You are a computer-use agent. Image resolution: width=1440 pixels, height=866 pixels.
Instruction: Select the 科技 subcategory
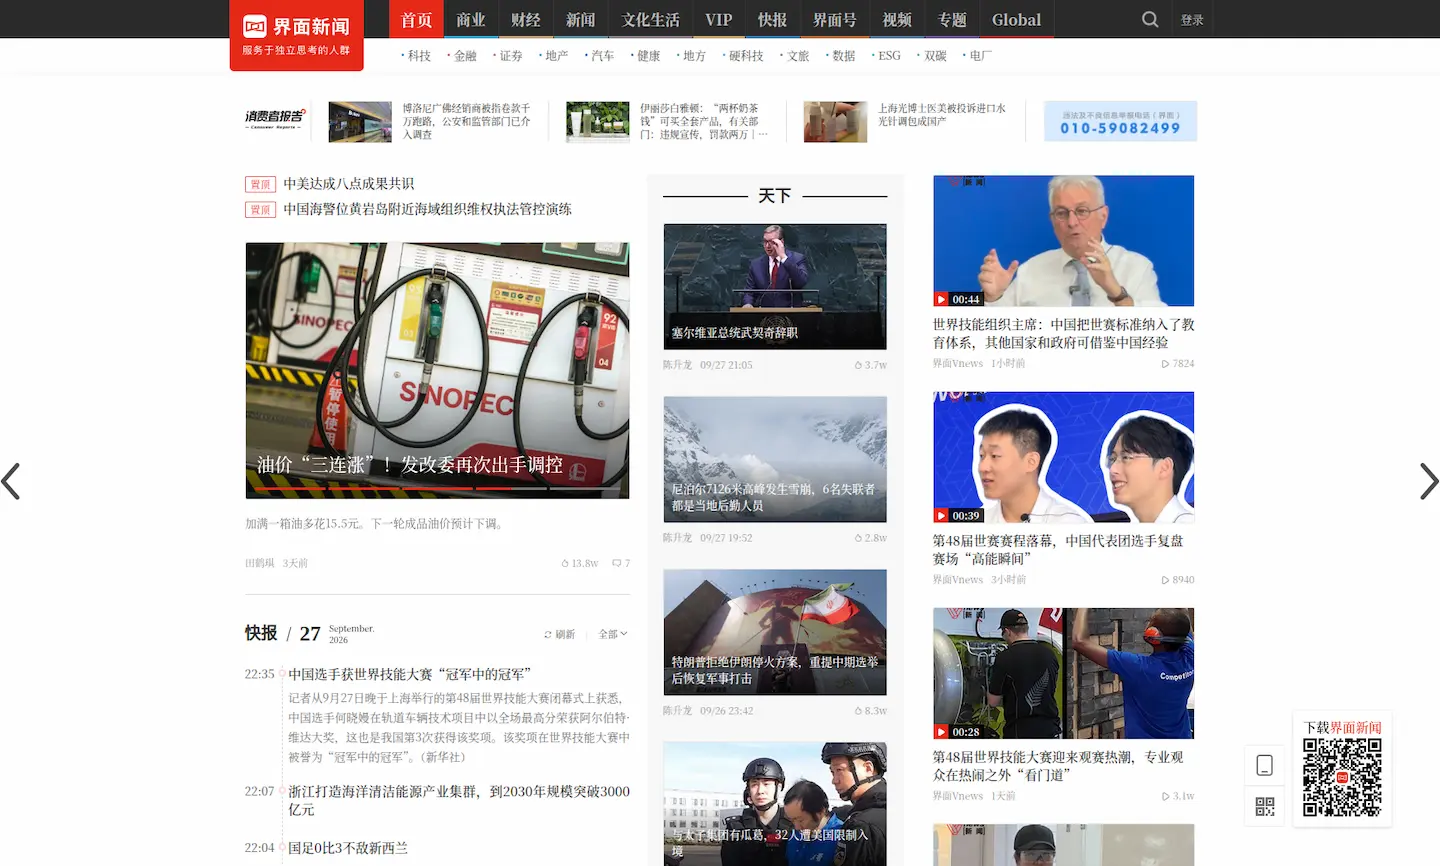pyautogui.click(x=419, y=56)
